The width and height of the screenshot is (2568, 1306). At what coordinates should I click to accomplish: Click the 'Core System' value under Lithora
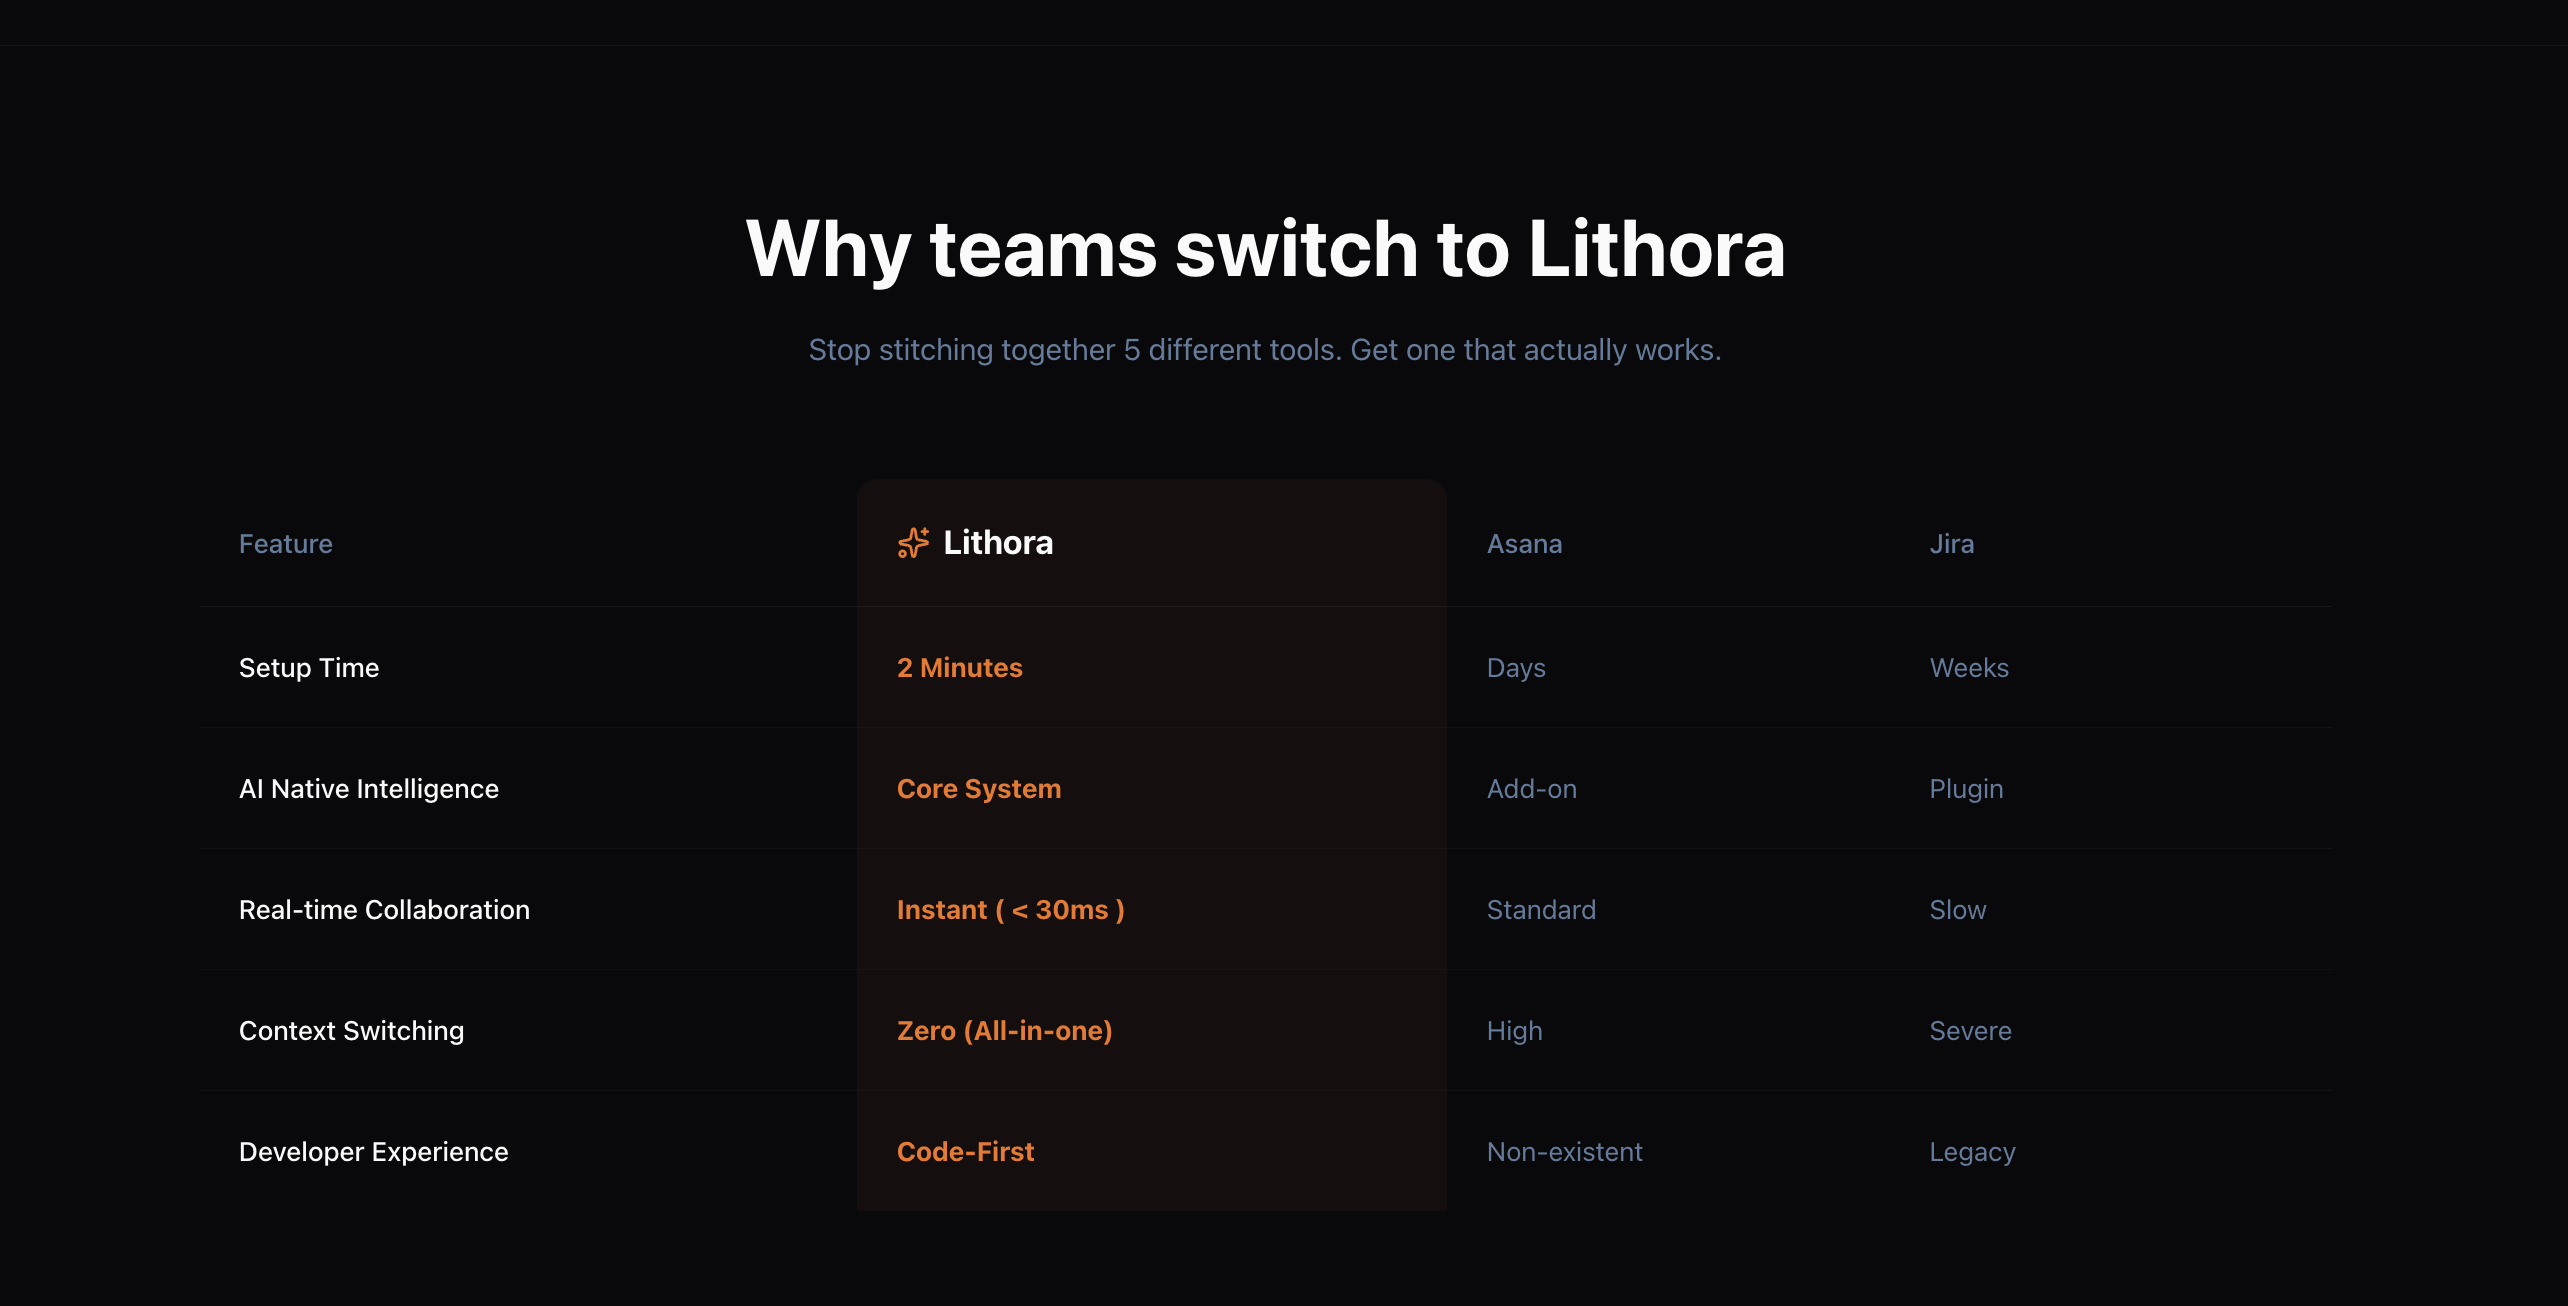tap(978, 788)
